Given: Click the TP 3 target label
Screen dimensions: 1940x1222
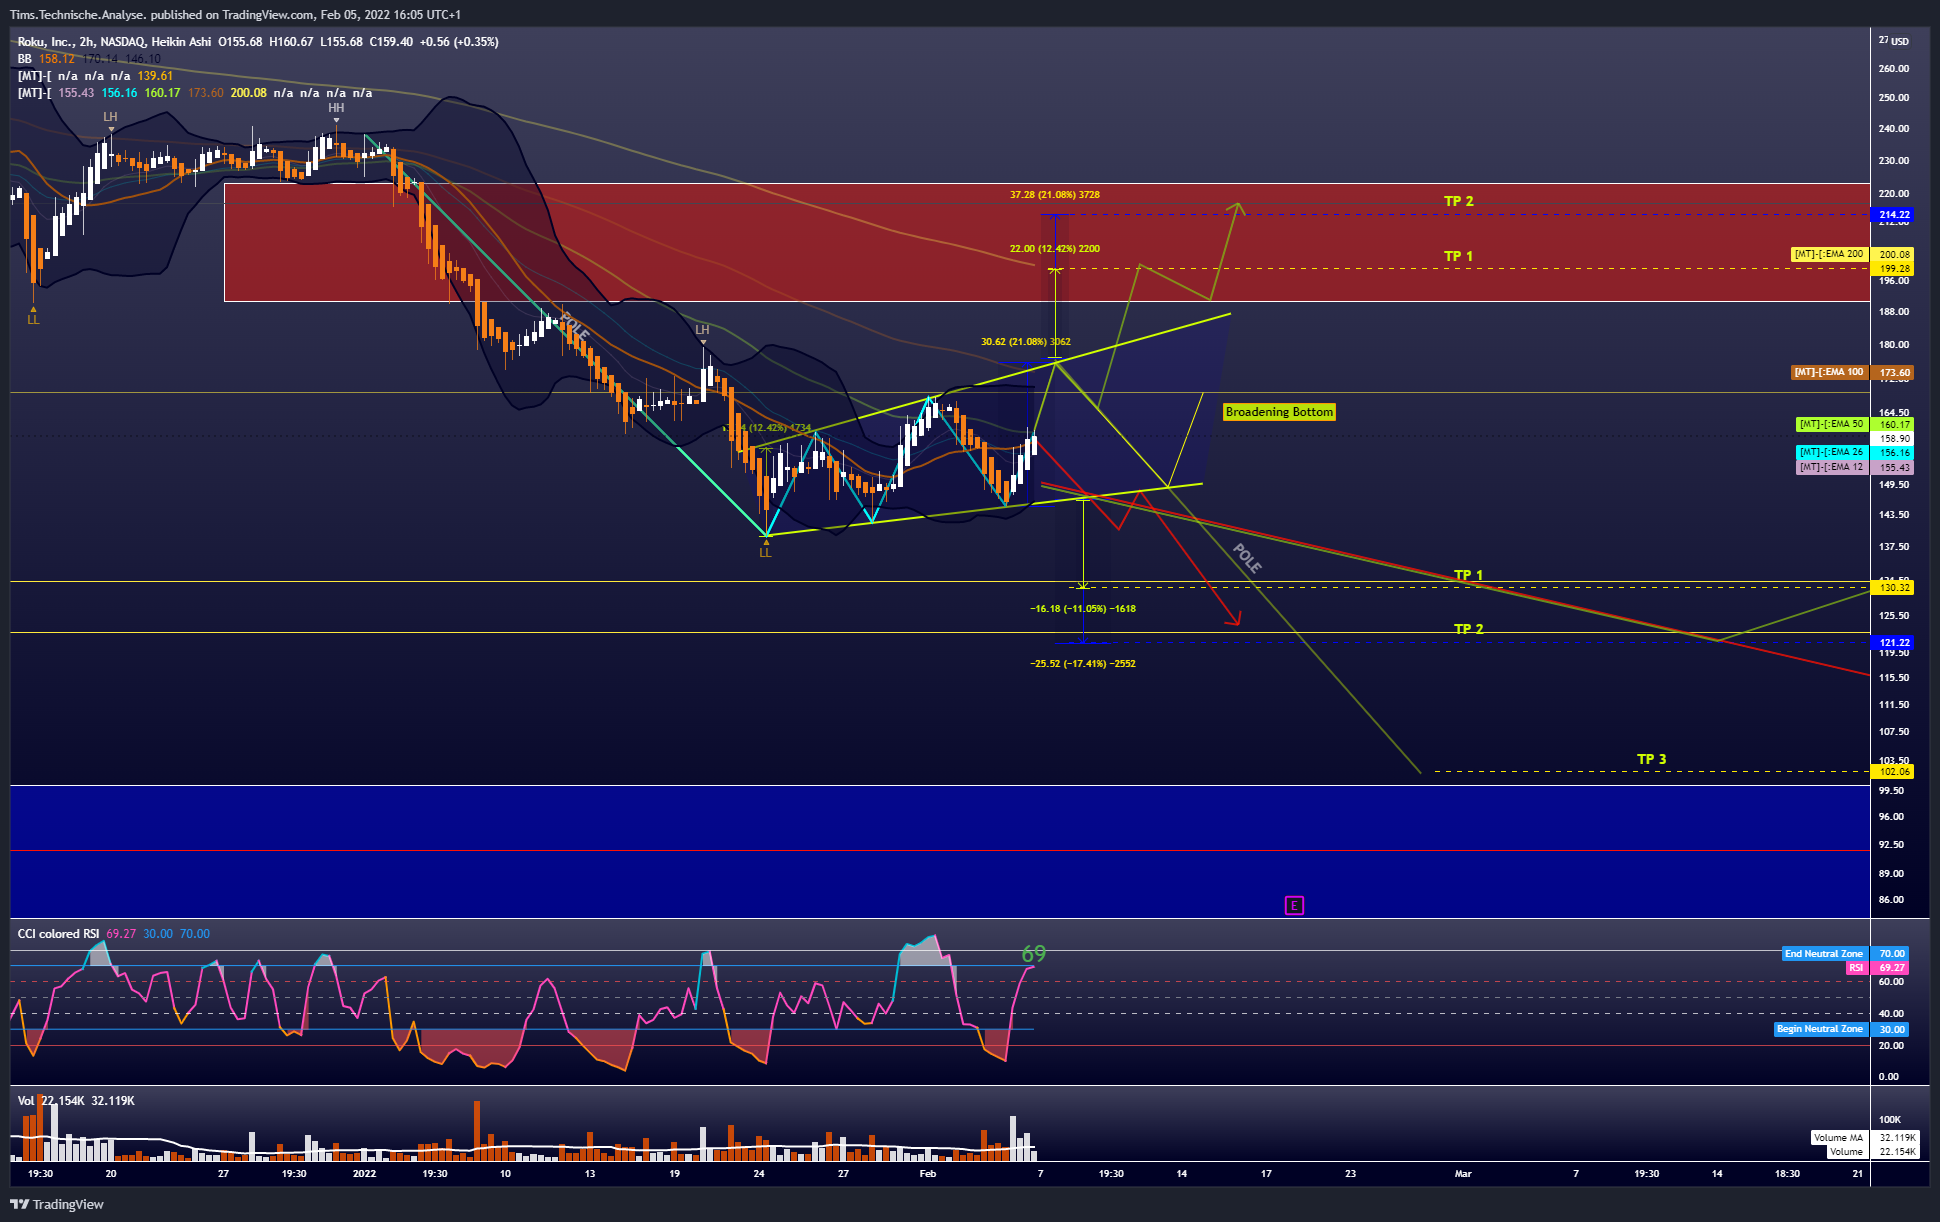Looking at the screenshot, I should [1651, 759].
